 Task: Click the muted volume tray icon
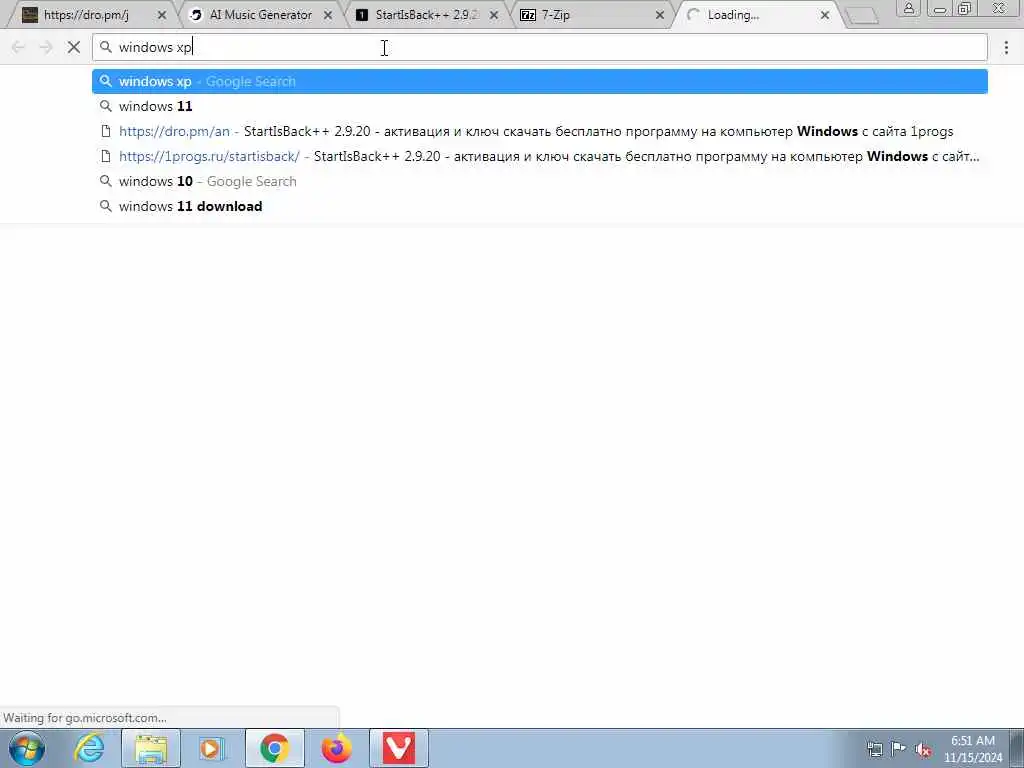923,749
